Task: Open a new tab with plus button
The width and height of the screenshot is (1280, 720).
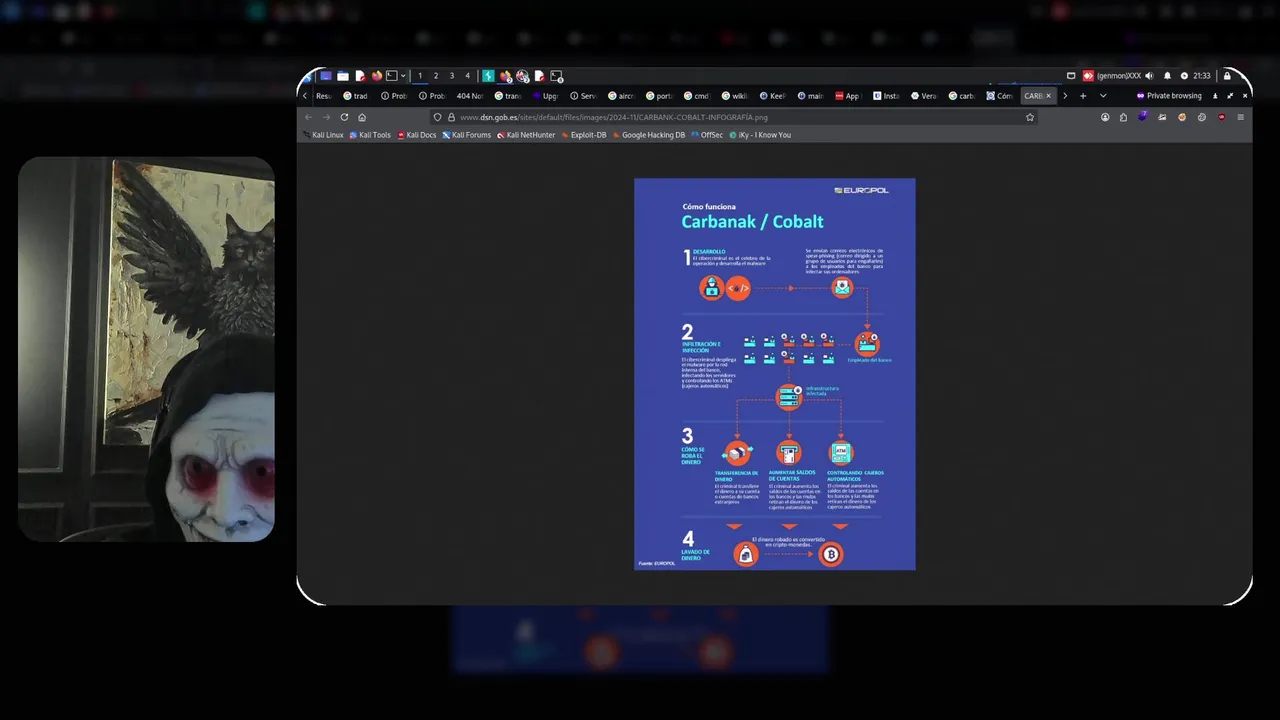Action: click(x=1083, y=96)
